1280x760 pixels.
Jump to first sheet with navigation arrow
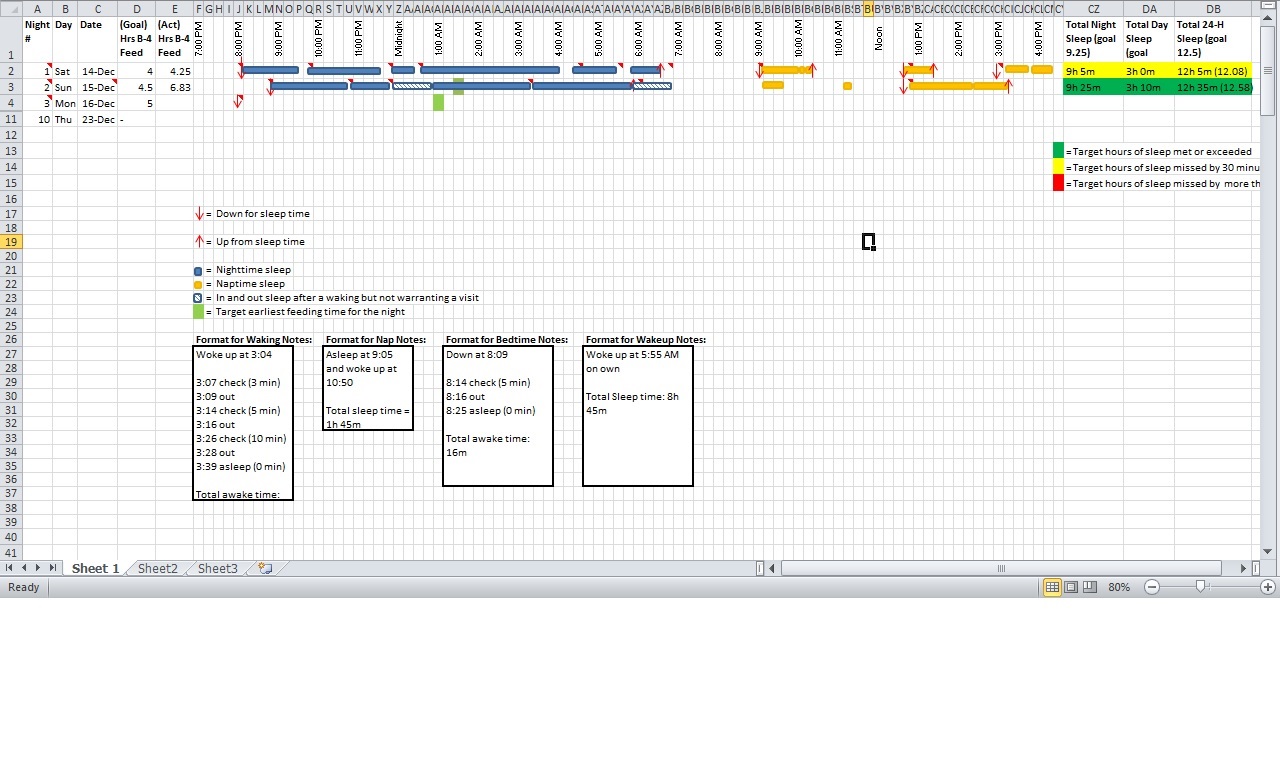(11, 568)
